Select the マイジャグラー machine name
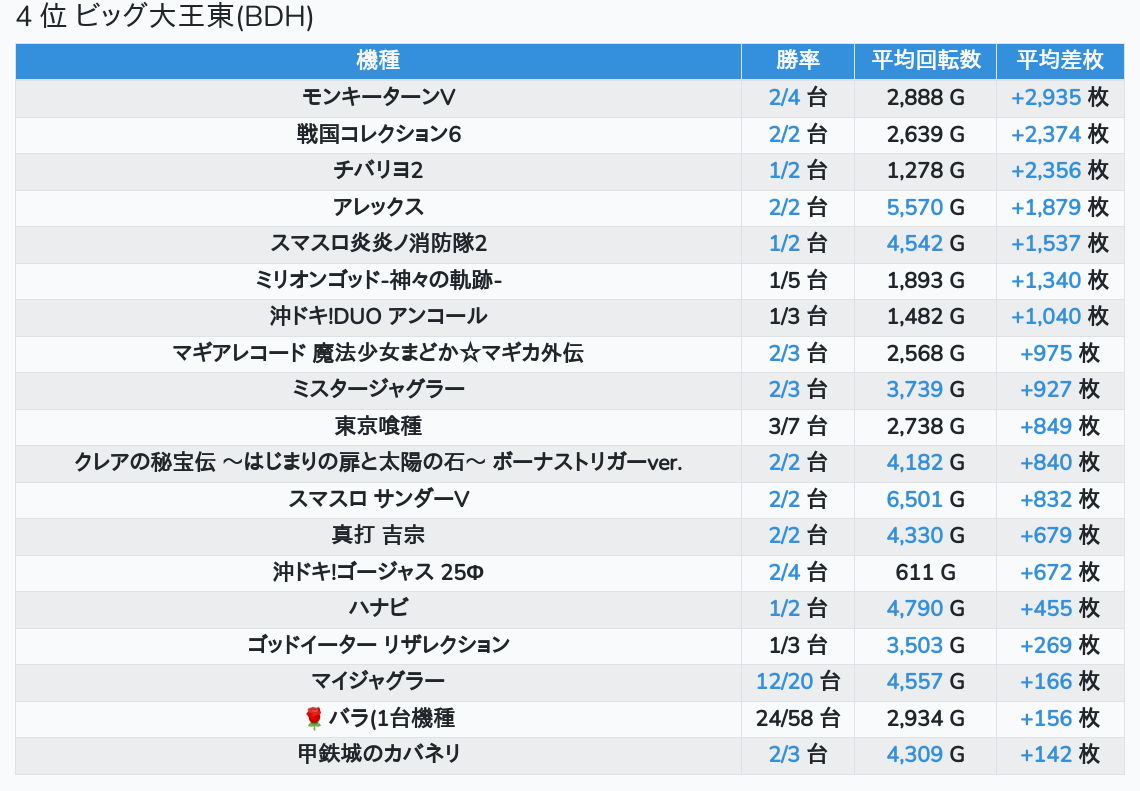This screenshot has width=1140, height=791. click(378, 681)
